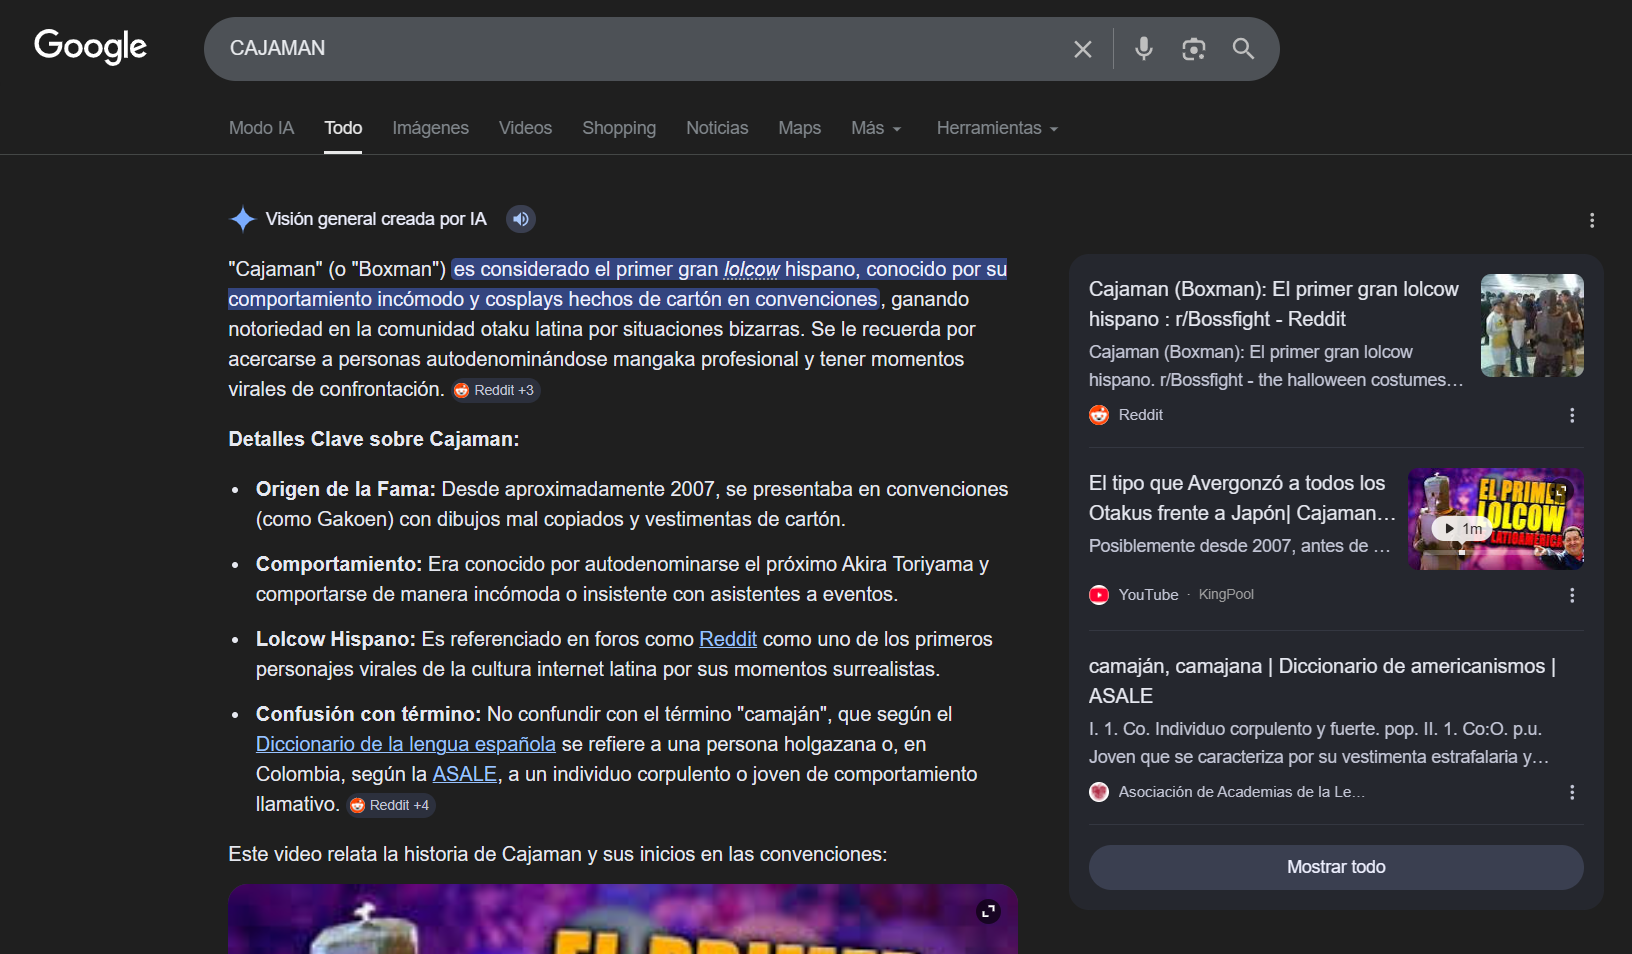The height and width of the screenshot is (954, 1632).
Task: Switch to the Modo IA tab
Action: (x=261, y=128)
